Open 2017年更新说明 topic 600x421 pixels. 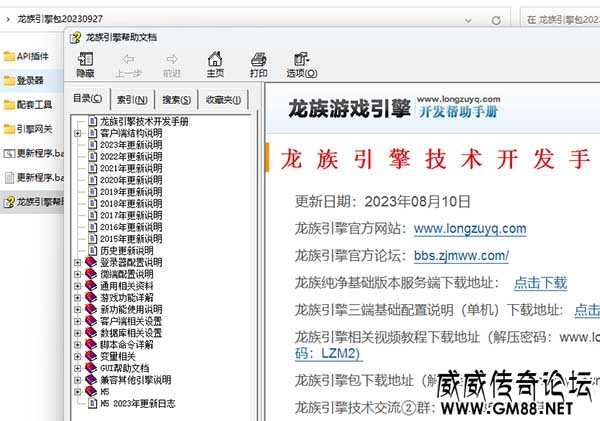[131, 215]
